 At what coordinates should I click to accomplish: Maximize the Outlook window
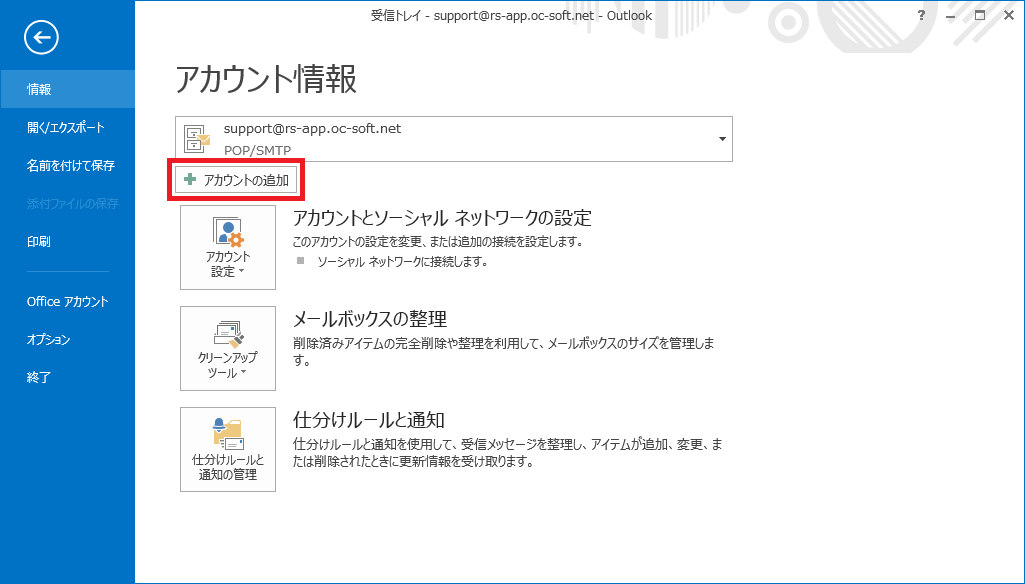[980, 16]
